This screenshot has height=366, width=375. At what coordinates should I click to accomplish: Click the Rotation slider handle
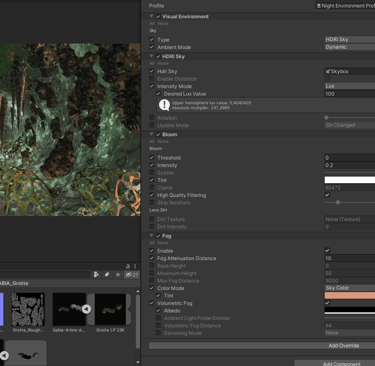click(x=326, y=118)
